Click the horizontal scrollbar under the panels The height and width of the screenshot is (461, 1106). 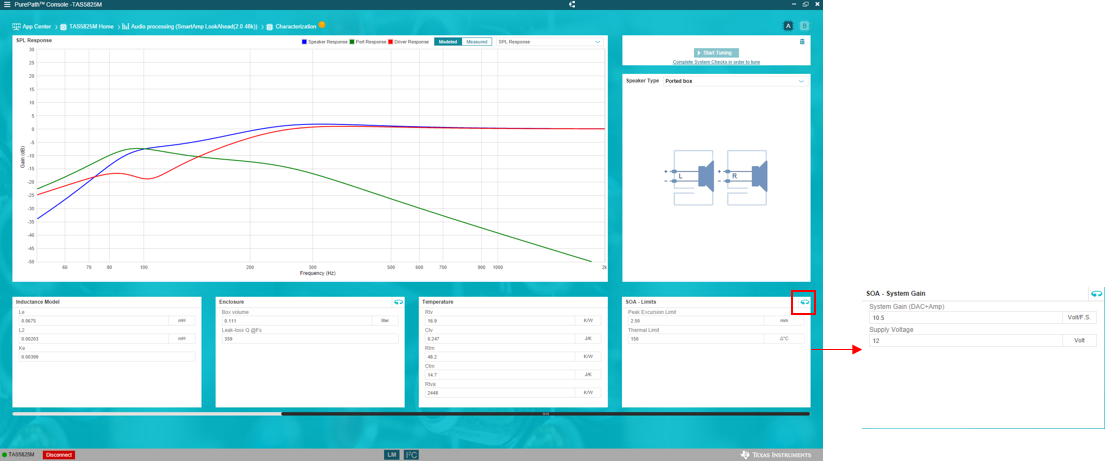(x=545, y=414)
